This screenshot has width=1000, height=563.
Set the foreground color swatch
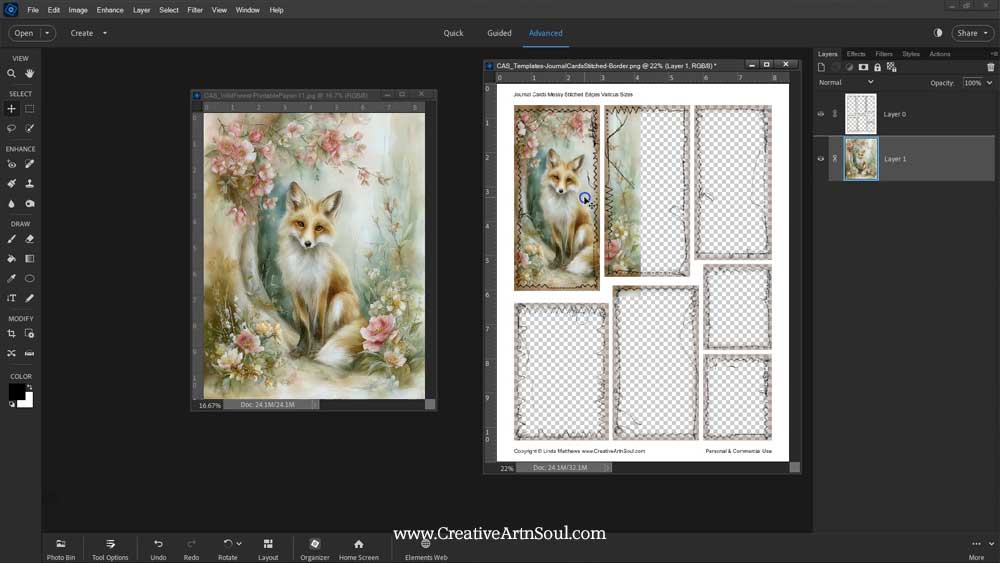(15, 391)
